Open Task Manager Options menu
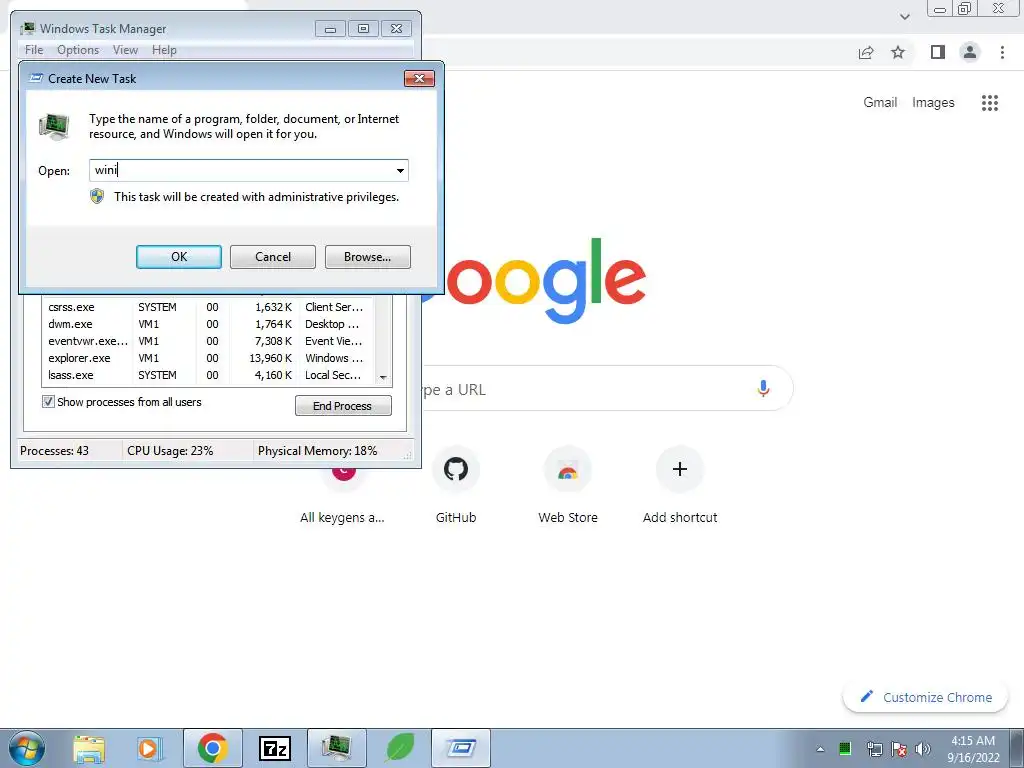The width and height of the screenshot is (1024, 768). coord(78,50)
